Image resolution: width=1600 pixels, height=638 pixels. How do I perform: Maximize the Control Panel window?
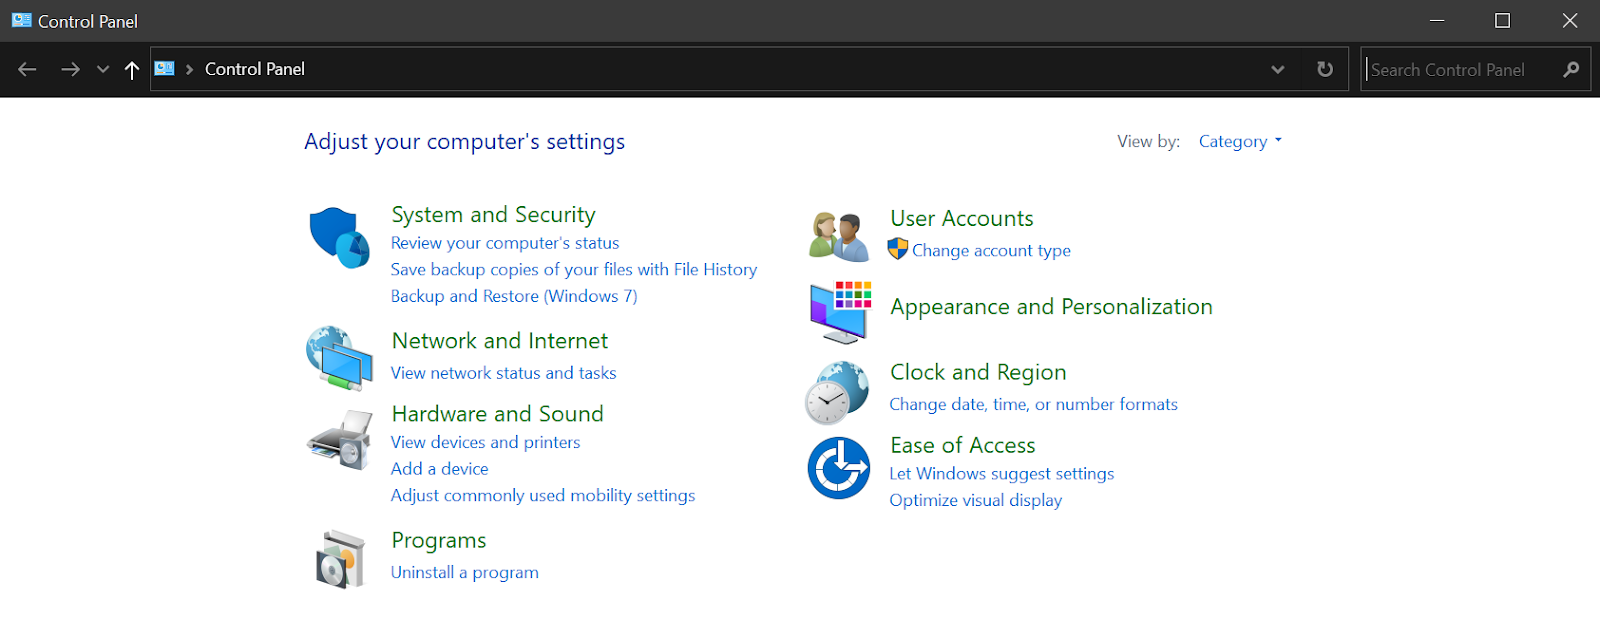pos(1502,20)
